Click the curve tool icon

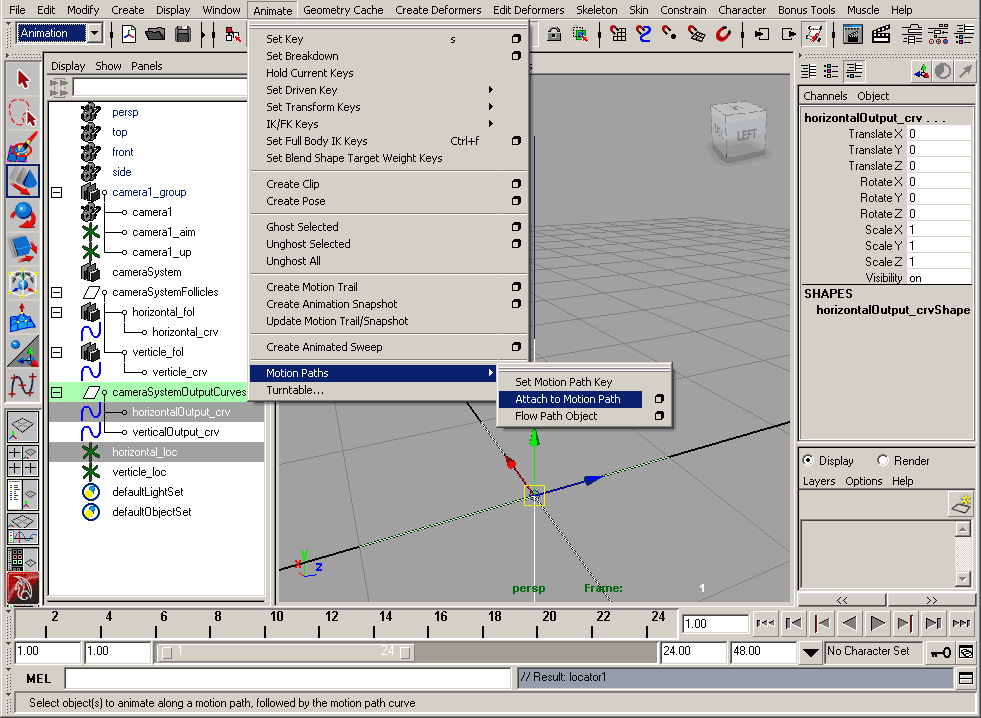coord(23,385)
